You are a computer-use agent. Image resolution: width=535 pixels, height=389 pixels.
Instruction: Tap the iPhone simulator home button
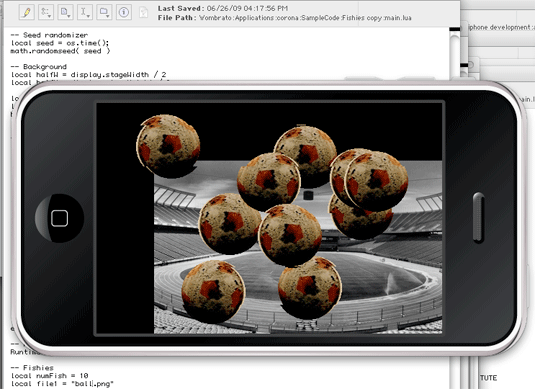59,218
